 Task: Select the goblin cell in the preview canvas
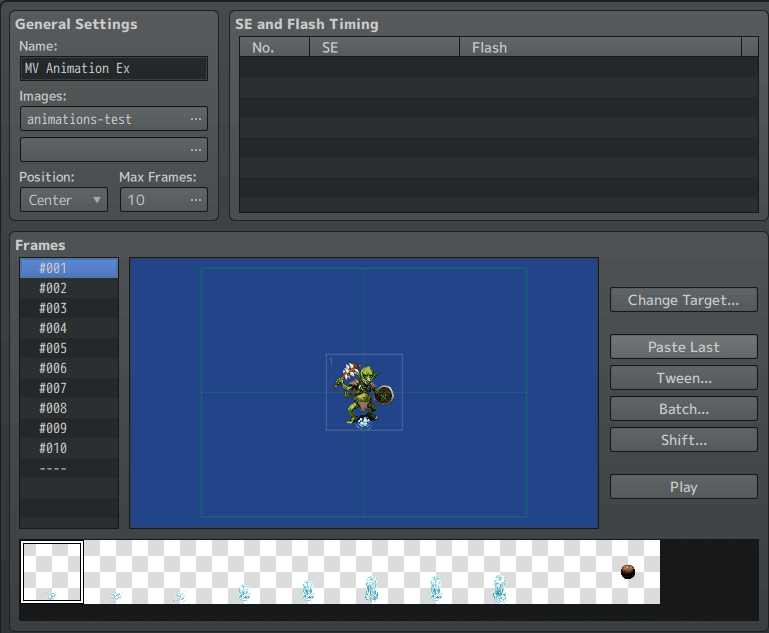pos(364,392)
